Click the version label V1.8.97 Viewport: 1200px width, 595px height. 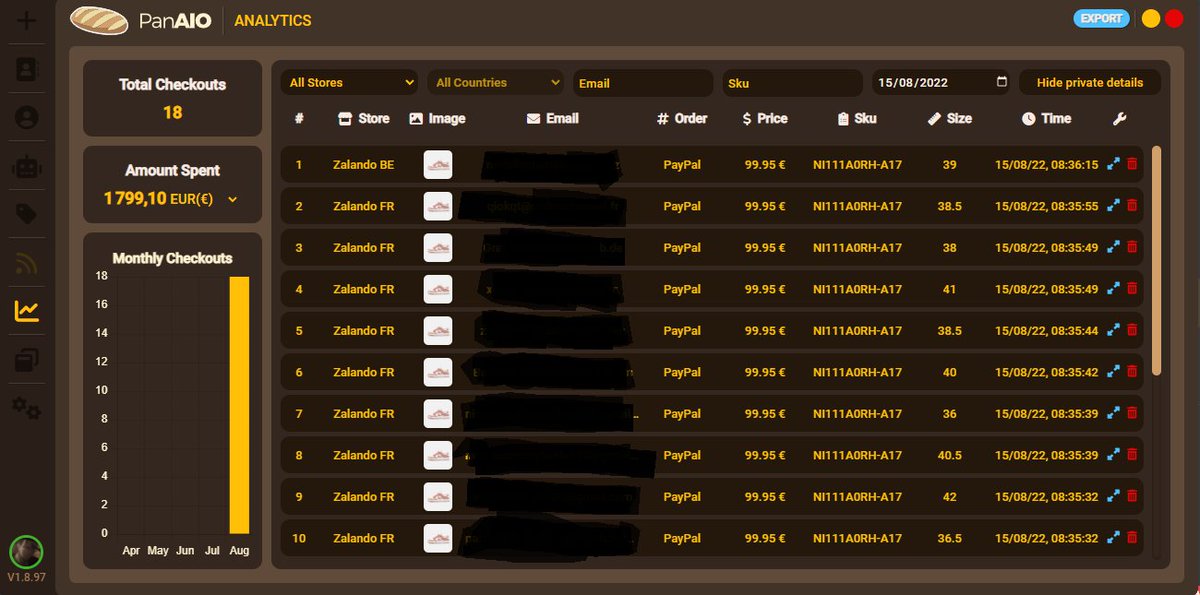(26, 578)
